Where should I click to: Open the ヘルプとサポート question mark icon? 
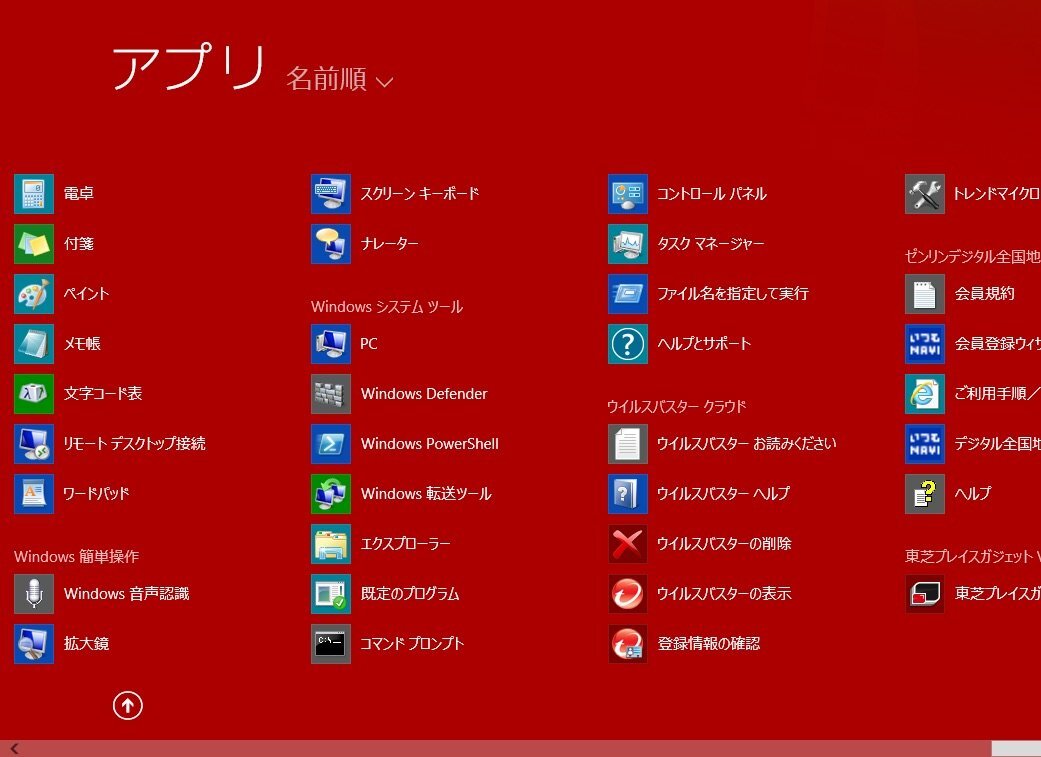pos(627,344)
